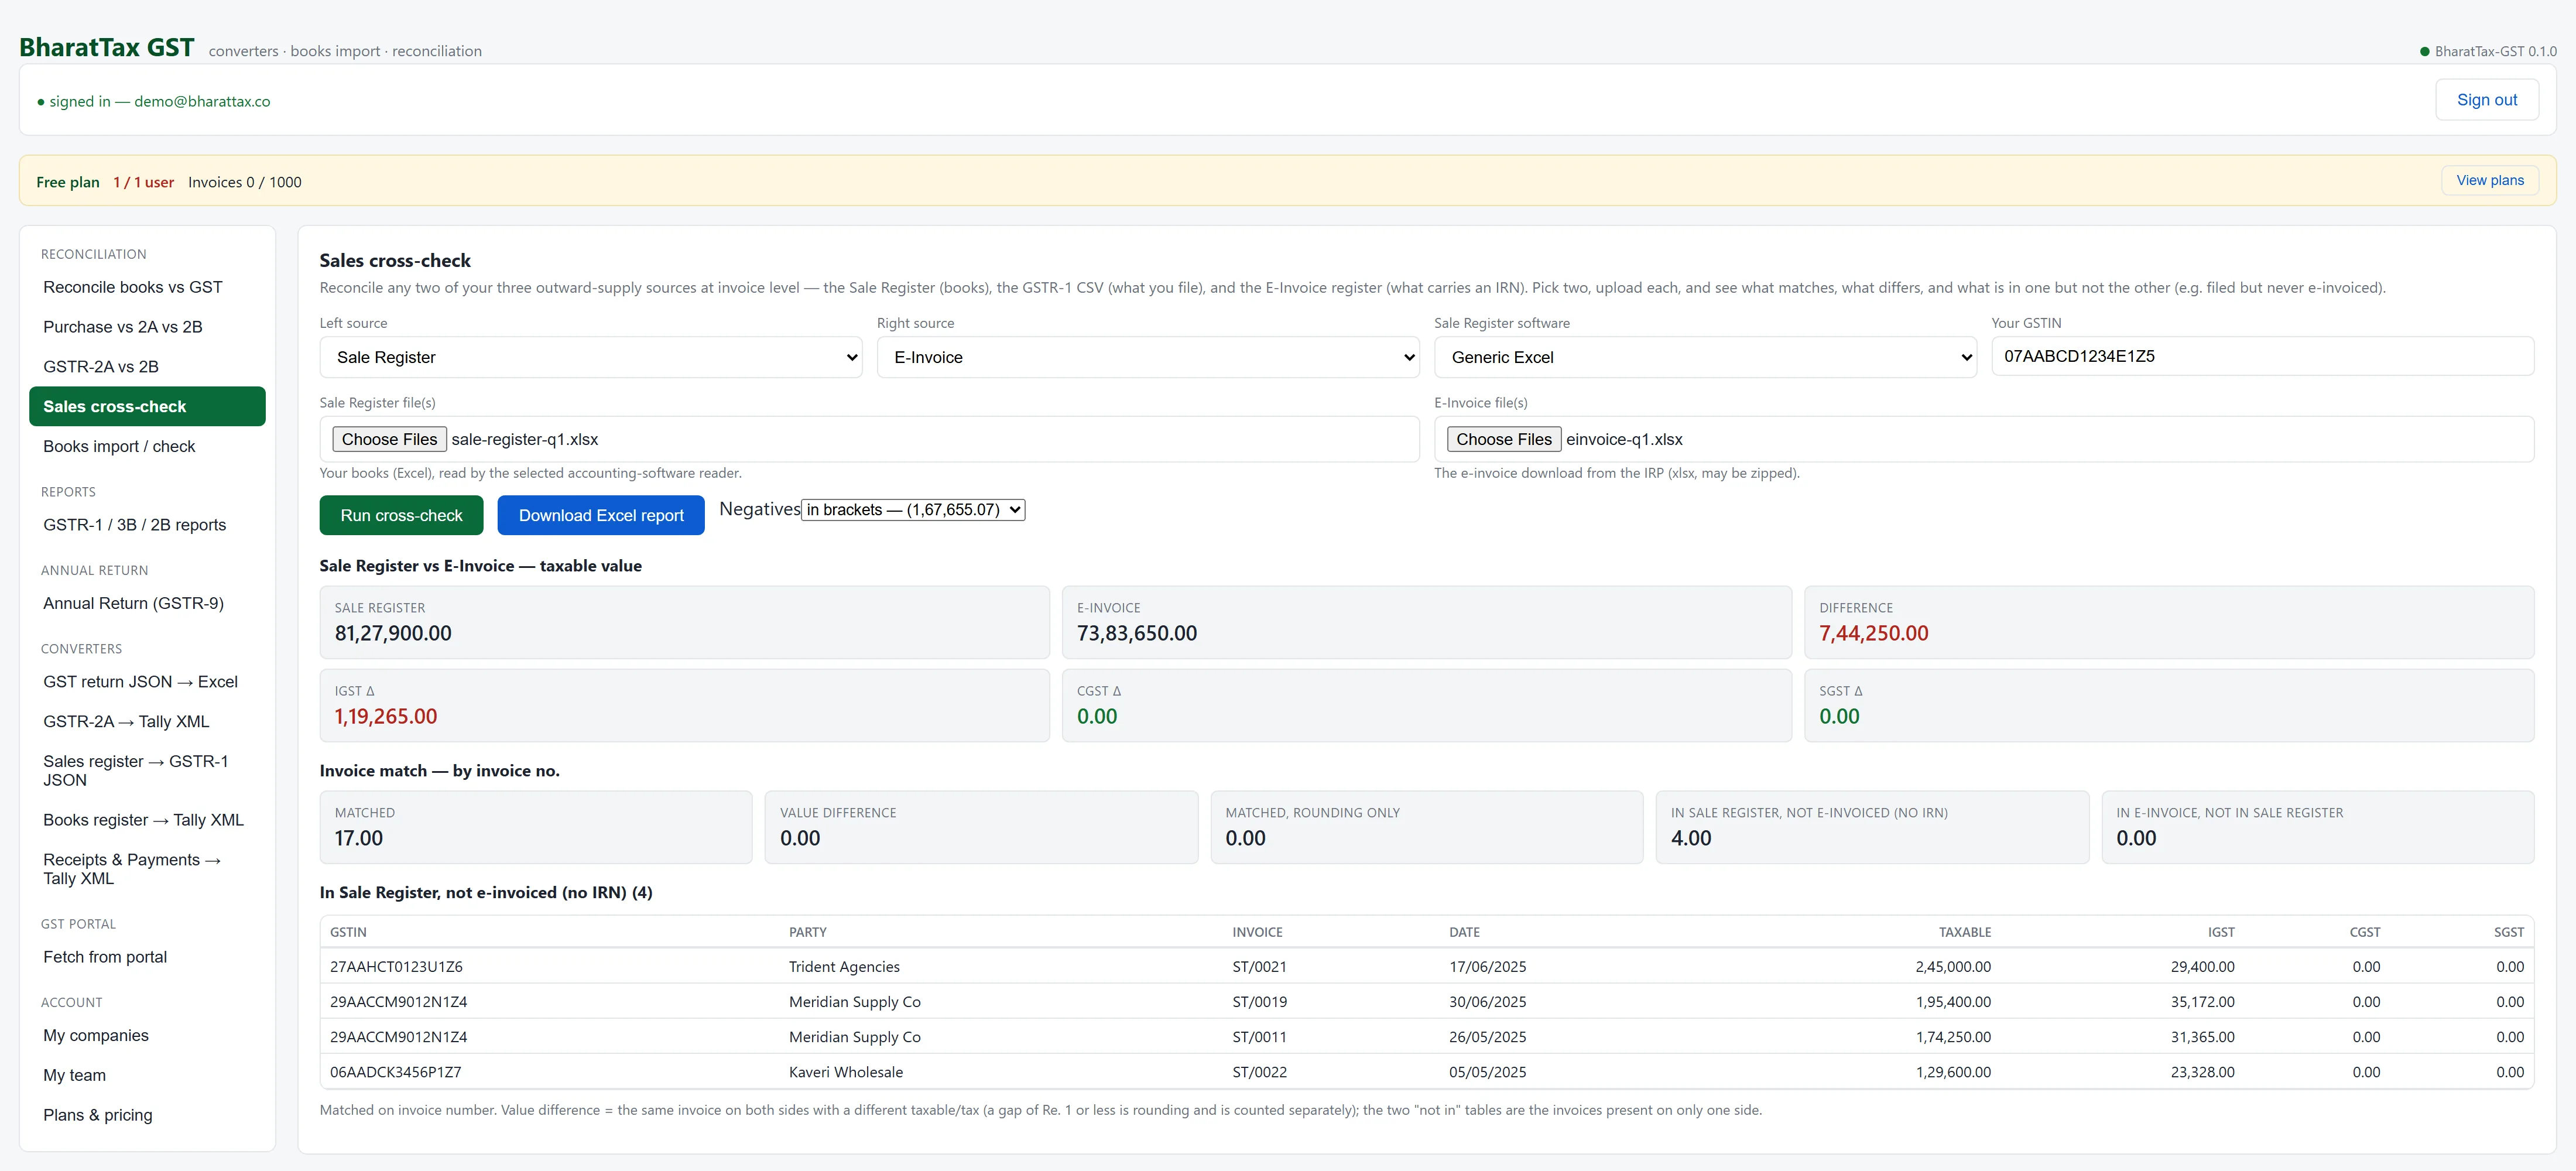The height and width of the screenshot is (1171, 2576).
Task: Choose Files for the Sale Register upload
Action: click(389, 439)
